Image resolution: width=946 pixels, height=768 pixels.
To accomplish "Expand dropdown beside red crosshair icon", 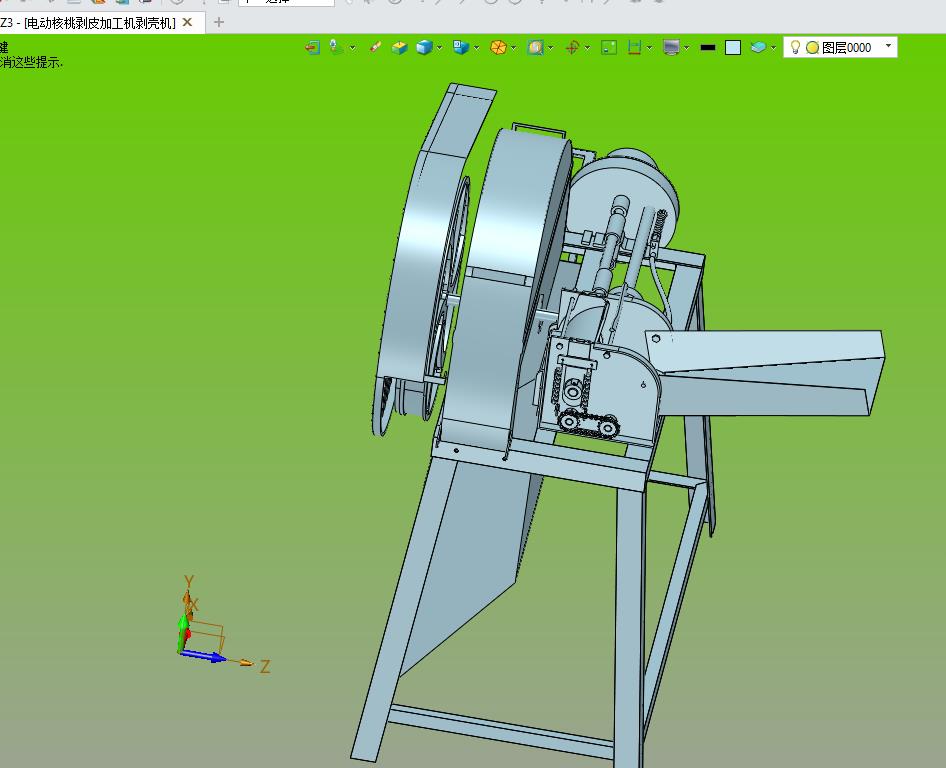I will (588, 48).
